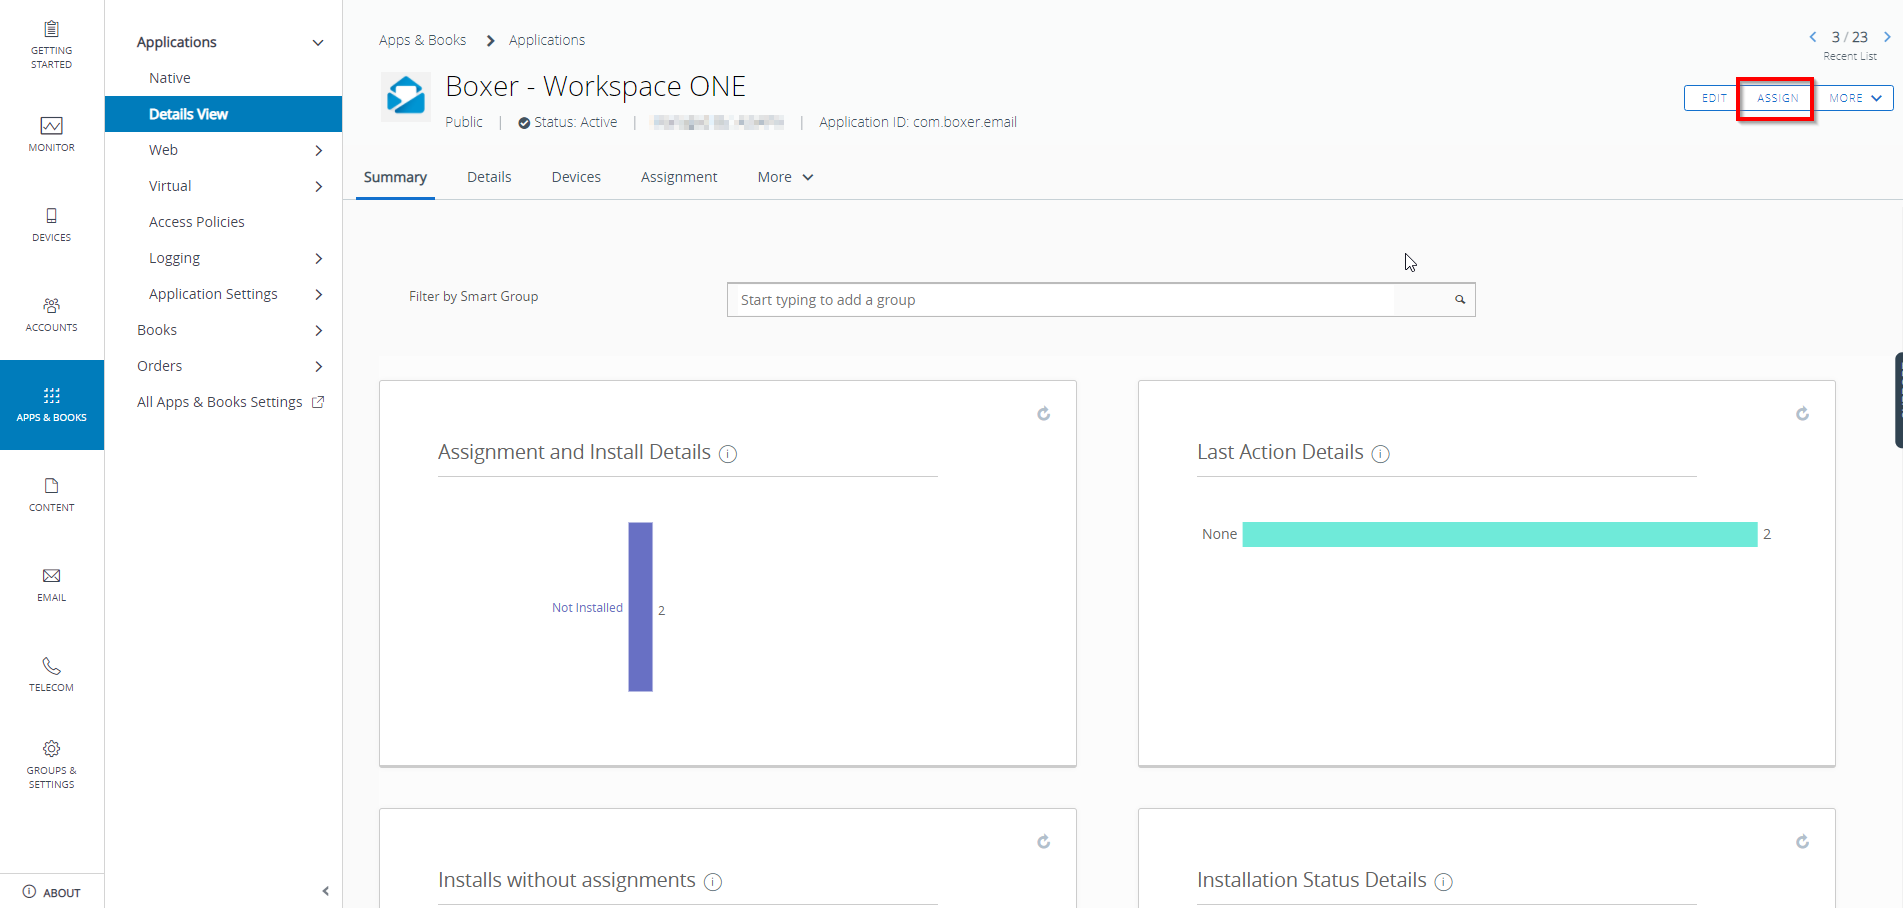Open the Accounts section

[51, 313]
